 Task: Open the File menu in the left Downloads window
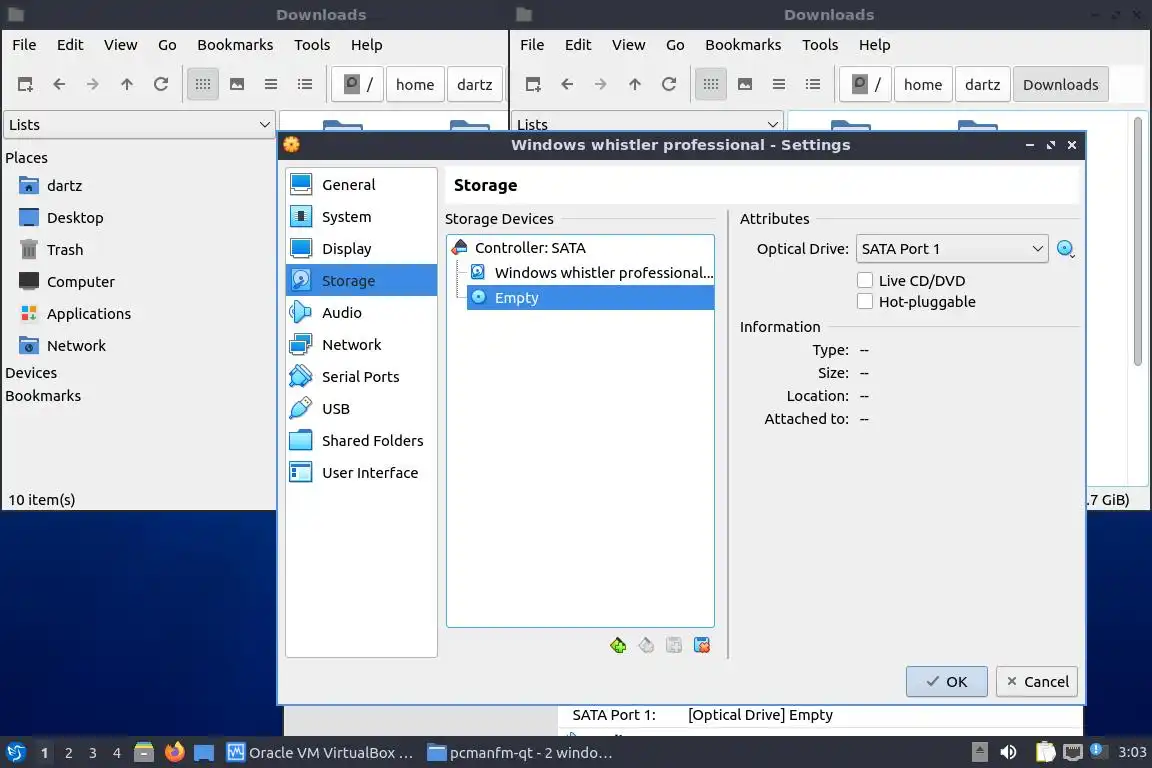[x=24, y=45]
